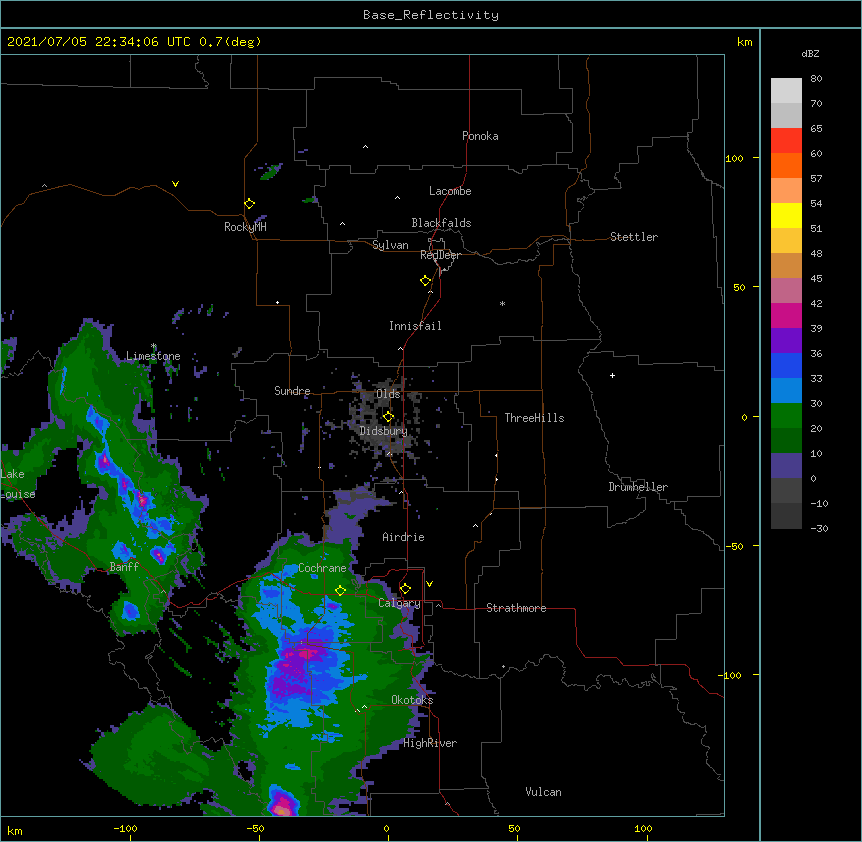Screen dimensions: 862x842
Task: Click the Airdrie label
Action: 403,537
